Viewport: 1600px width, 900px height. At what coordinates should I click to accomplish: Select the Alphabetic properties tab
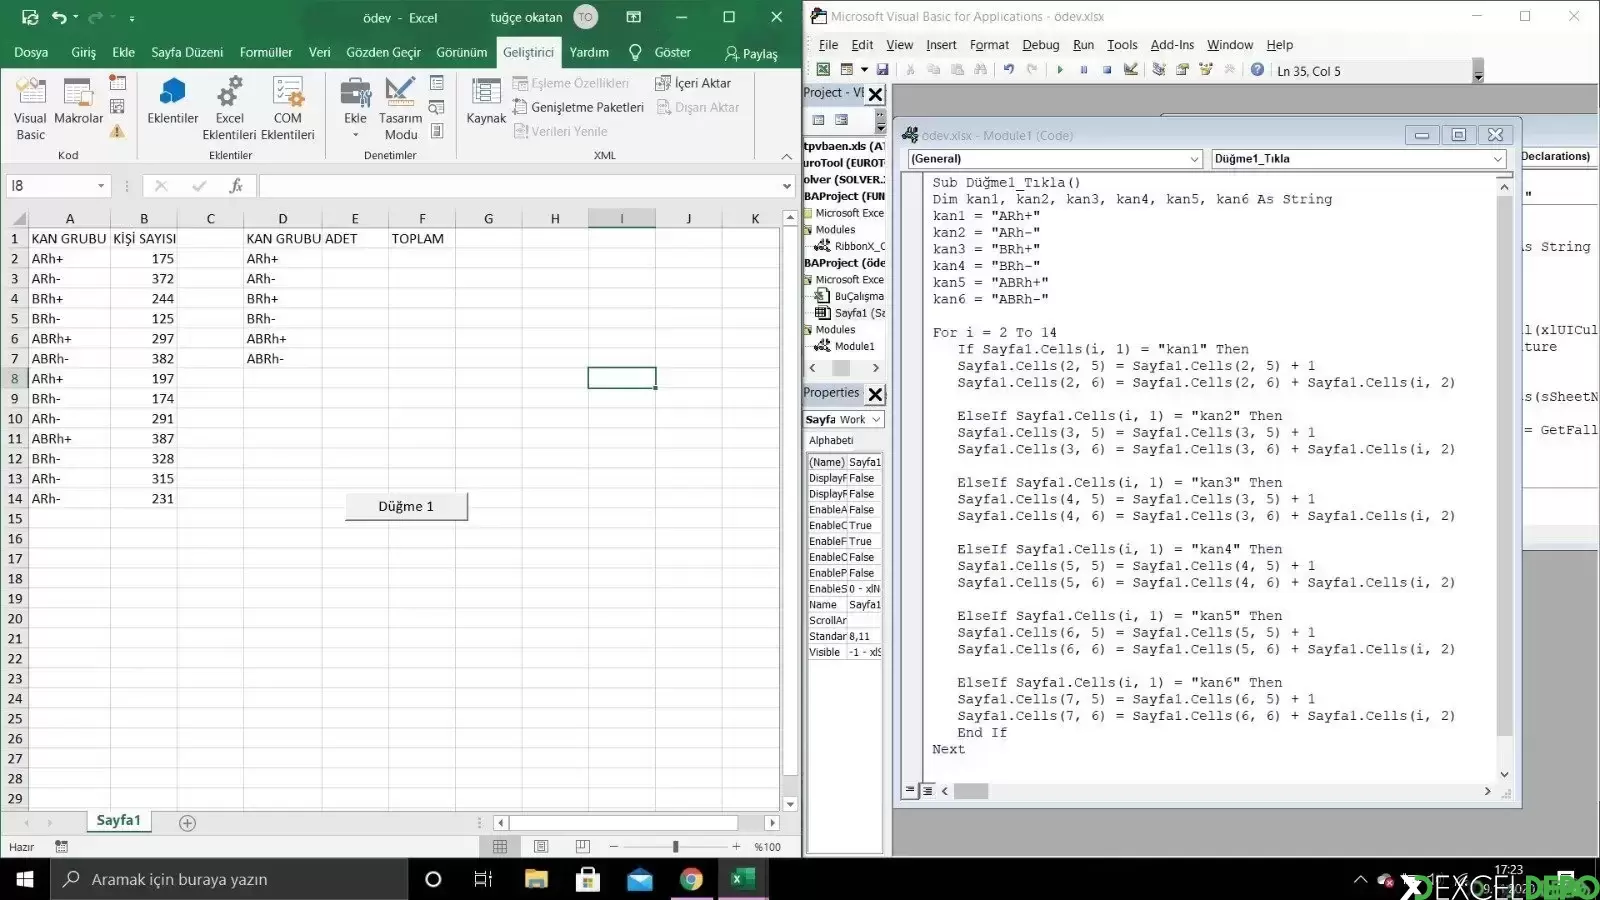831,440
